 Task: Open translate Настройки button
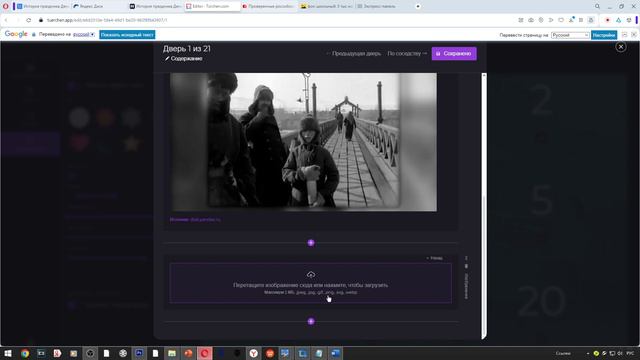(604, 35)
